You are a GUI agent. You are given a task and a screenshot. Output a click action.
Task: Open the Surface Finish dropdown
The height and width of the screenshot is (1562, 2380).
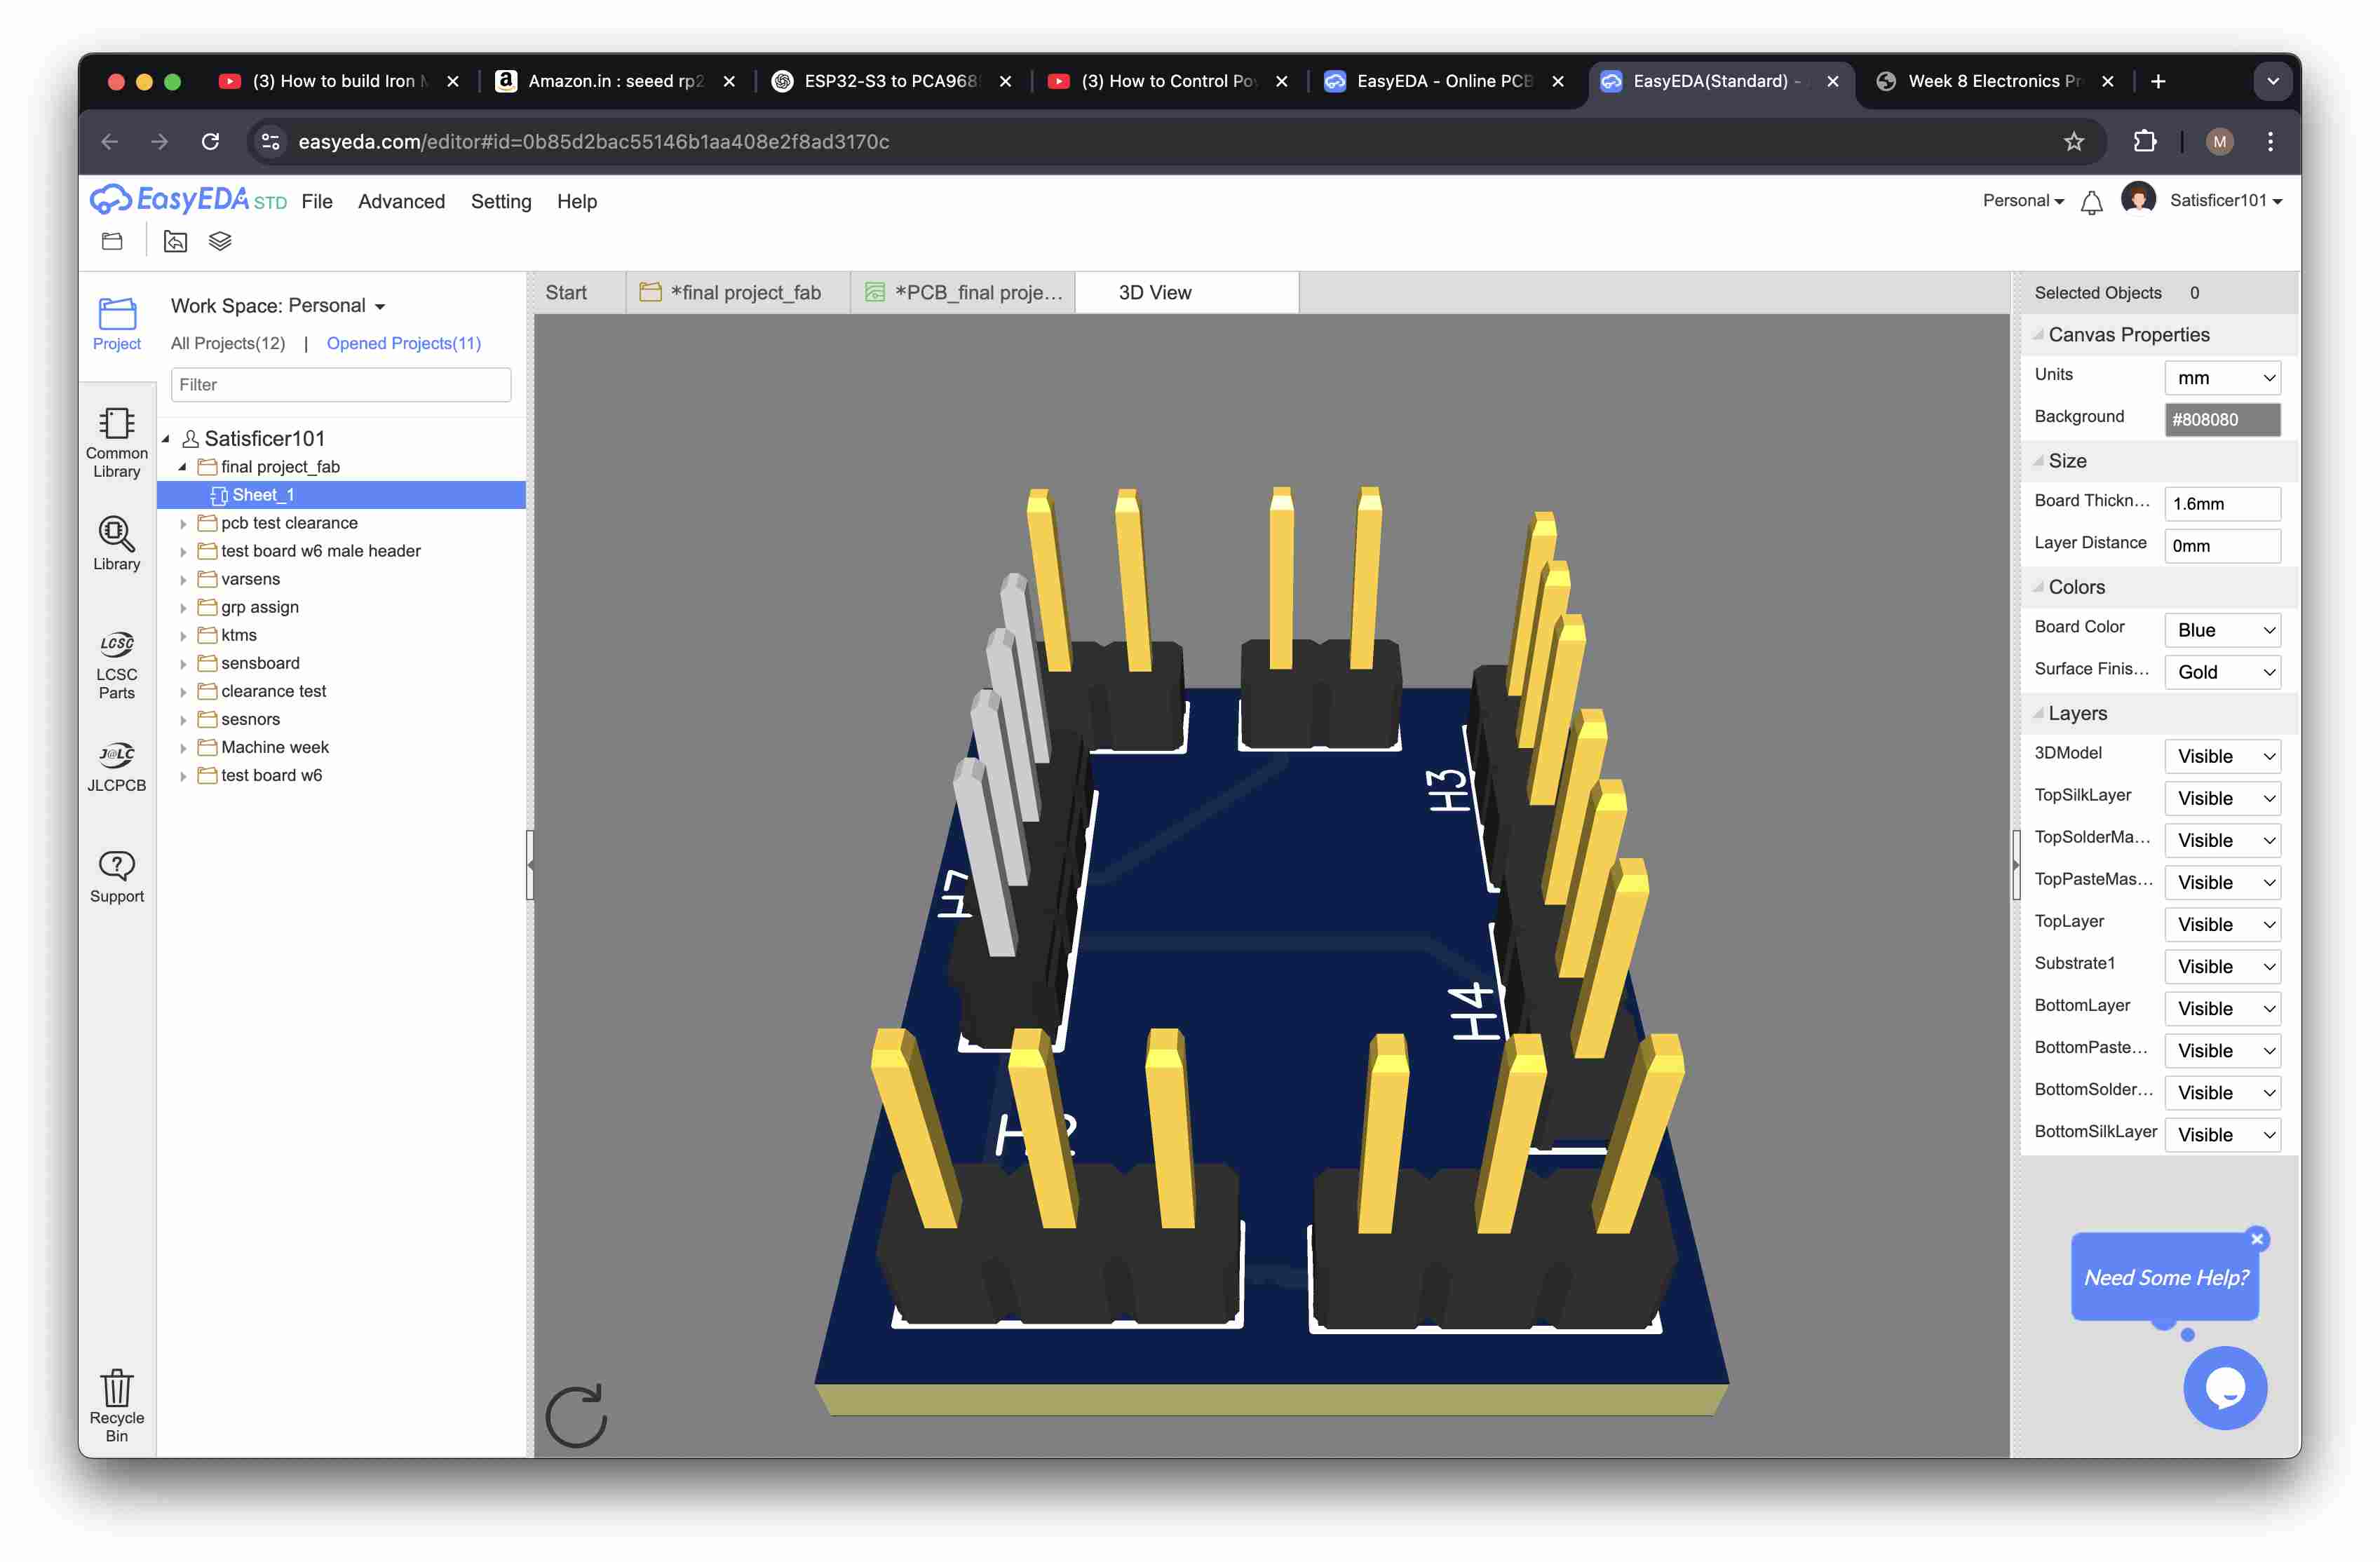(x=2223, y=672)
